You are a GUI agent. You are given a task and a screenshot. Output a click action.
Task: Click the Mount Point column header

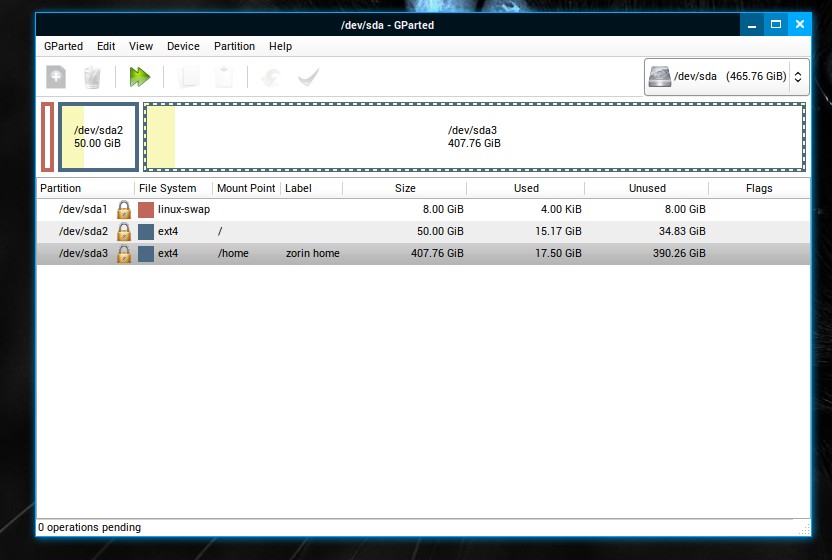pyautogui.click(x=246, y=188)
